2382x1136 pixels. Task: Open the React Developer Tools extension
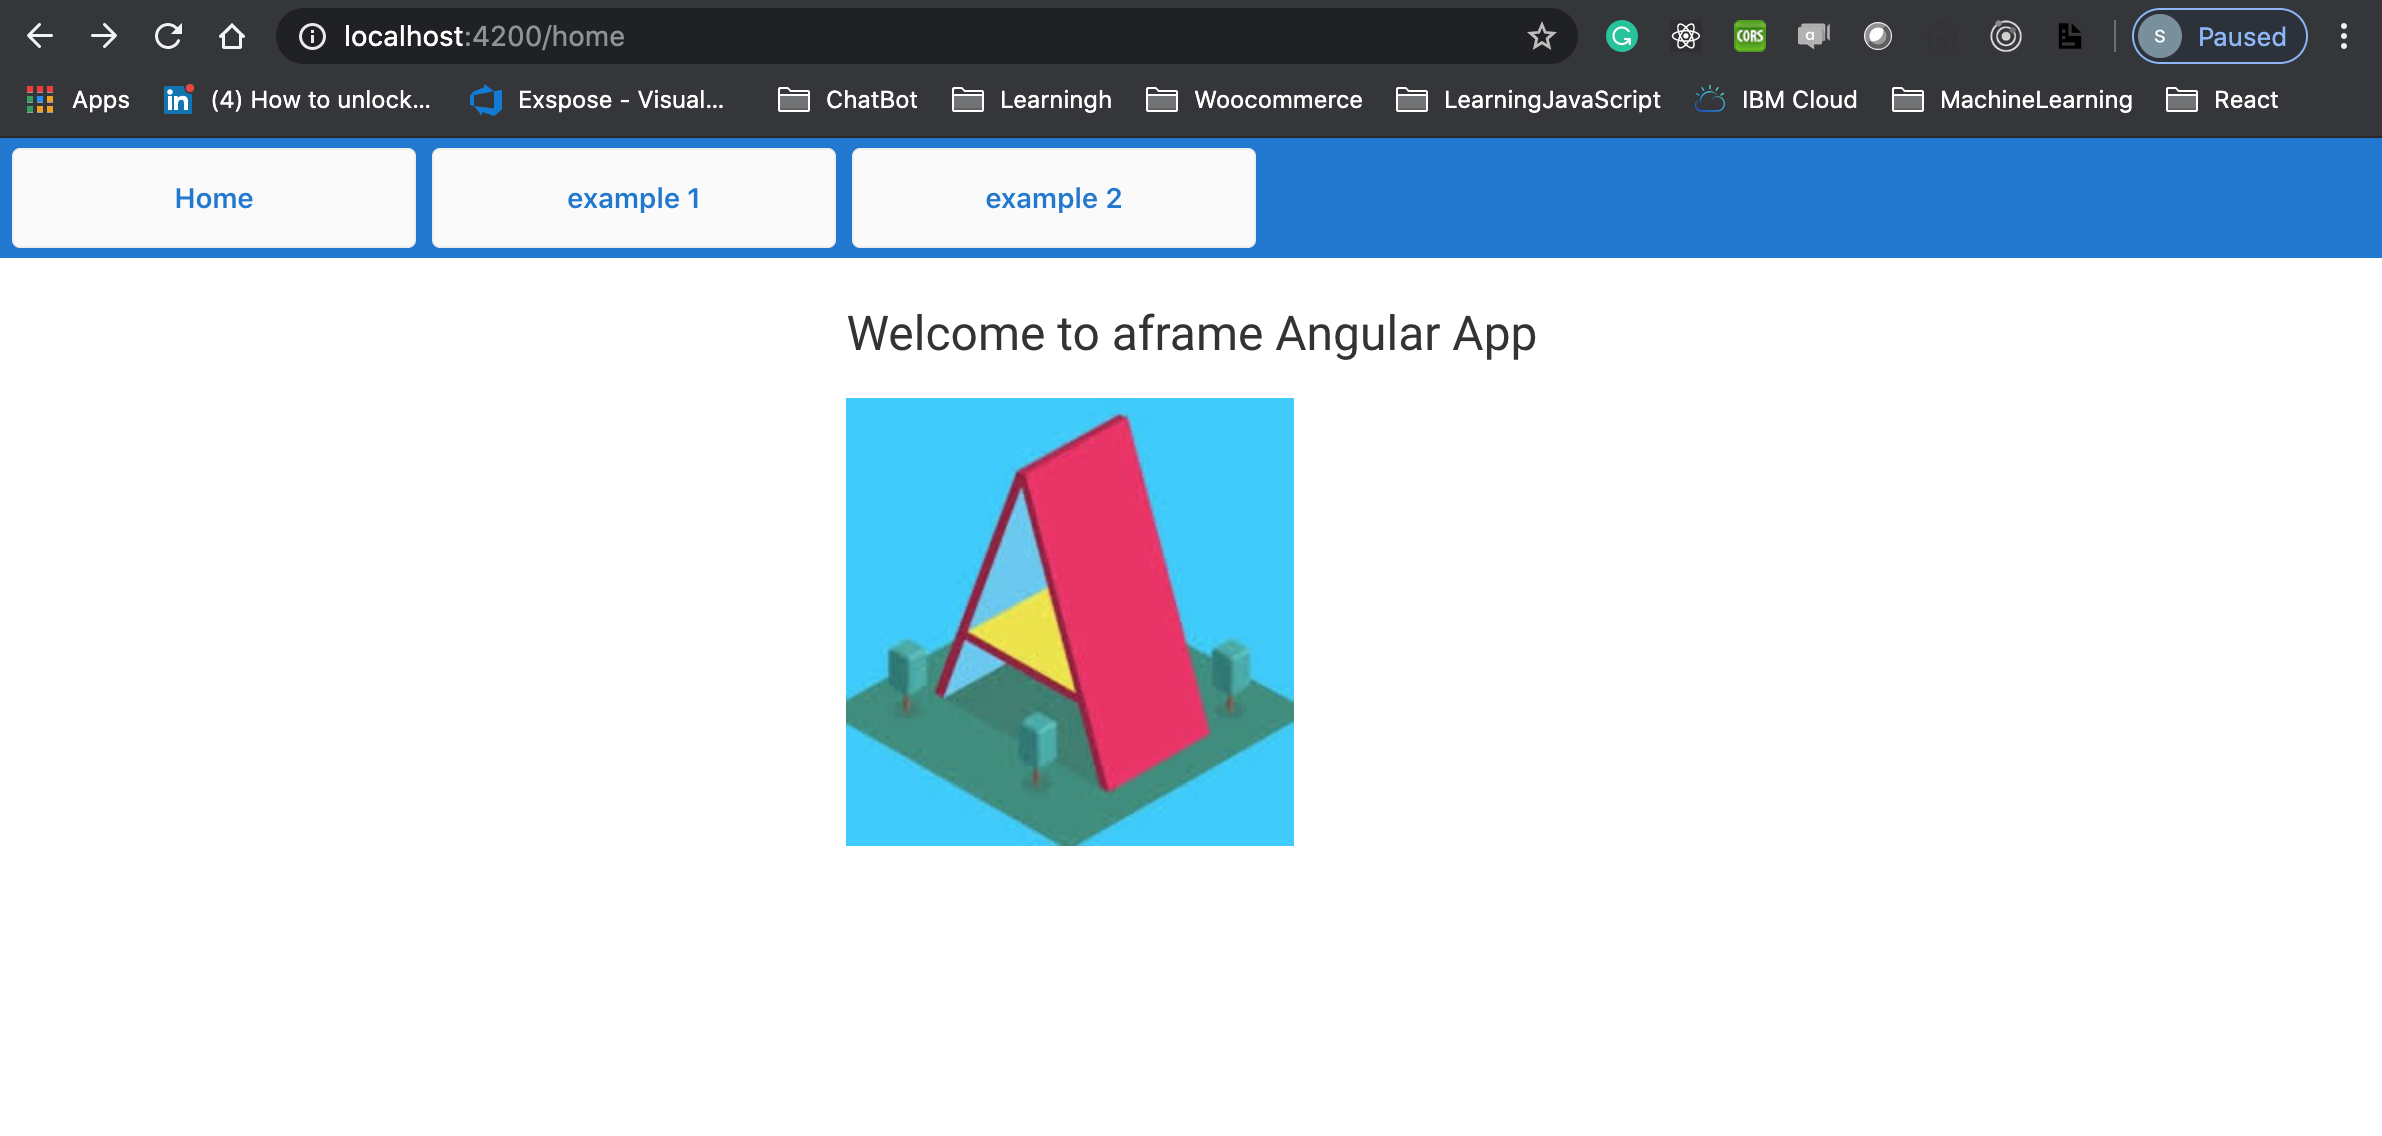point(1685,37)
